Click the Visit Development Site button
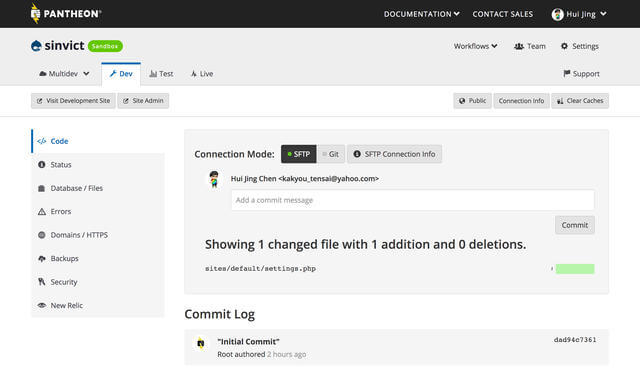This screenshot has height=371, width=640. click(x=73, y=101)
